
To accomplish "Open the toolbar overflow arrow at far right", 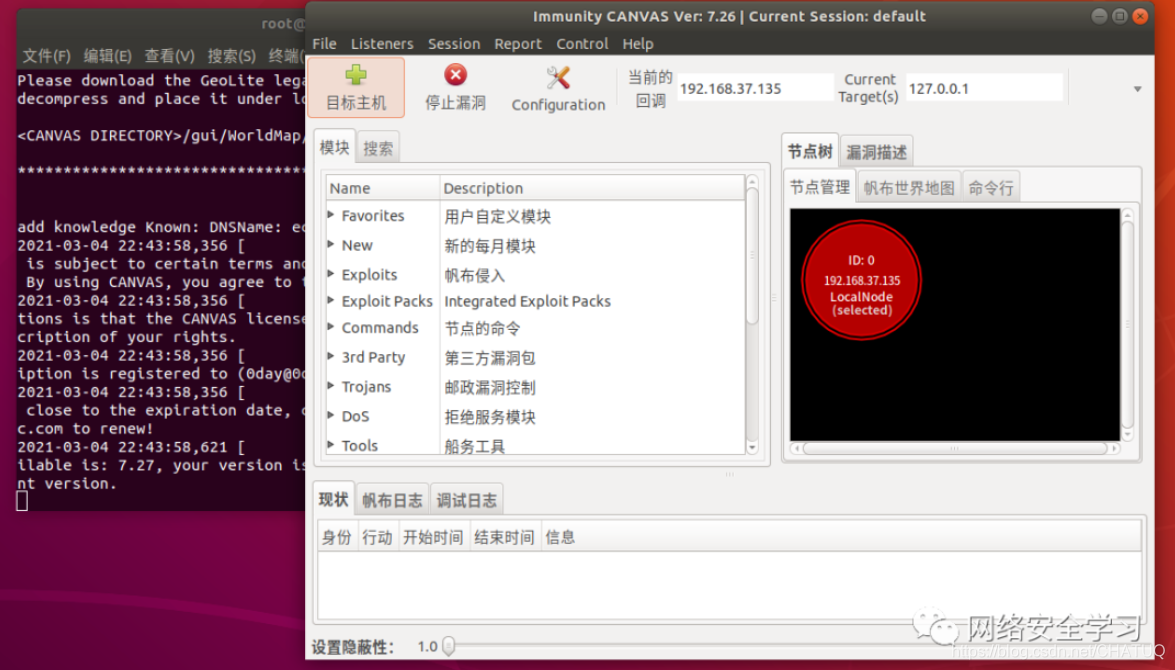I will tap(1137, 88).
